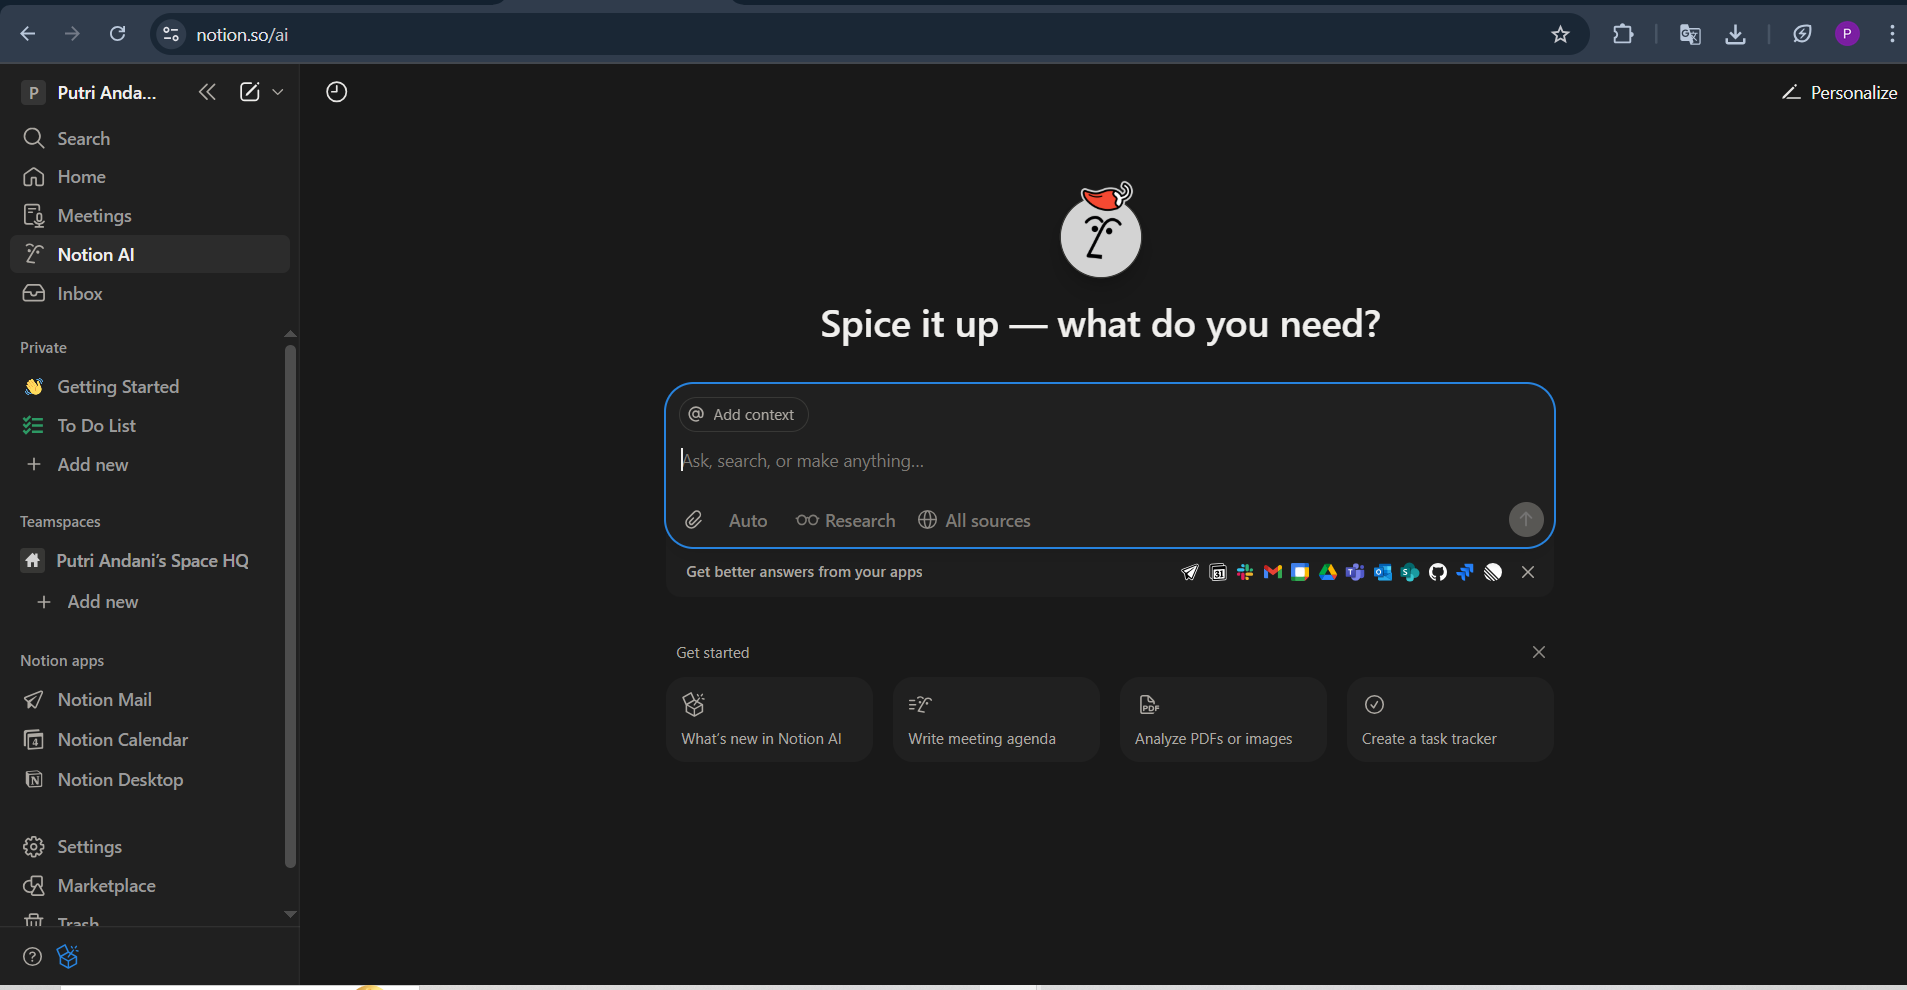
Task: Click the Slack app connection icon
Action: 1245,572
